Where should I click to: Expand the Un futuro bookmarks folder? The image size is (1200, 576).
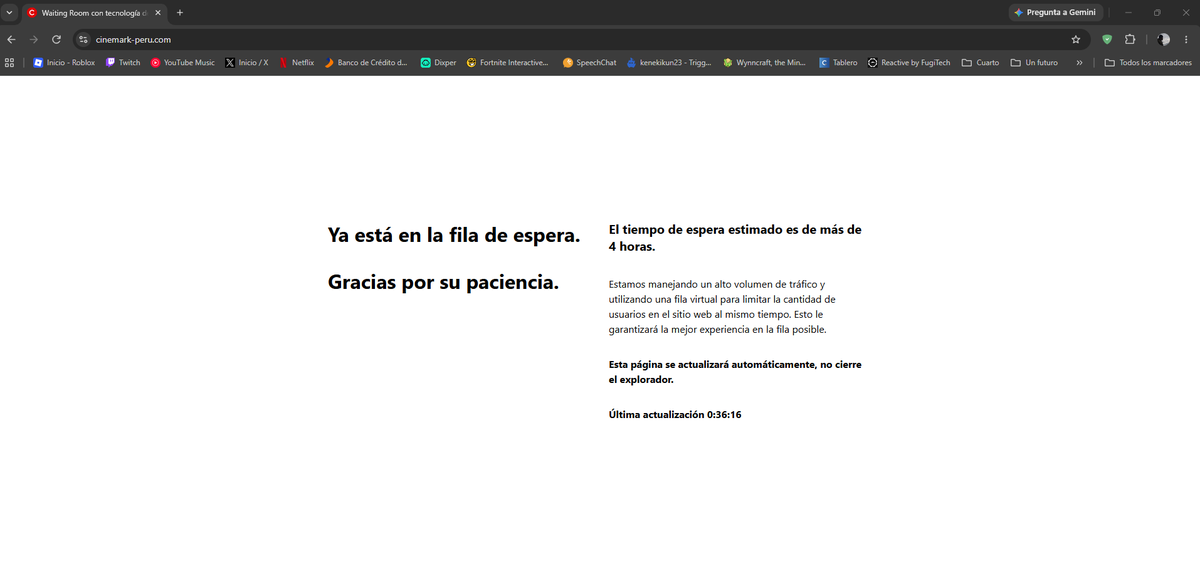click(x=1034, y=62)
